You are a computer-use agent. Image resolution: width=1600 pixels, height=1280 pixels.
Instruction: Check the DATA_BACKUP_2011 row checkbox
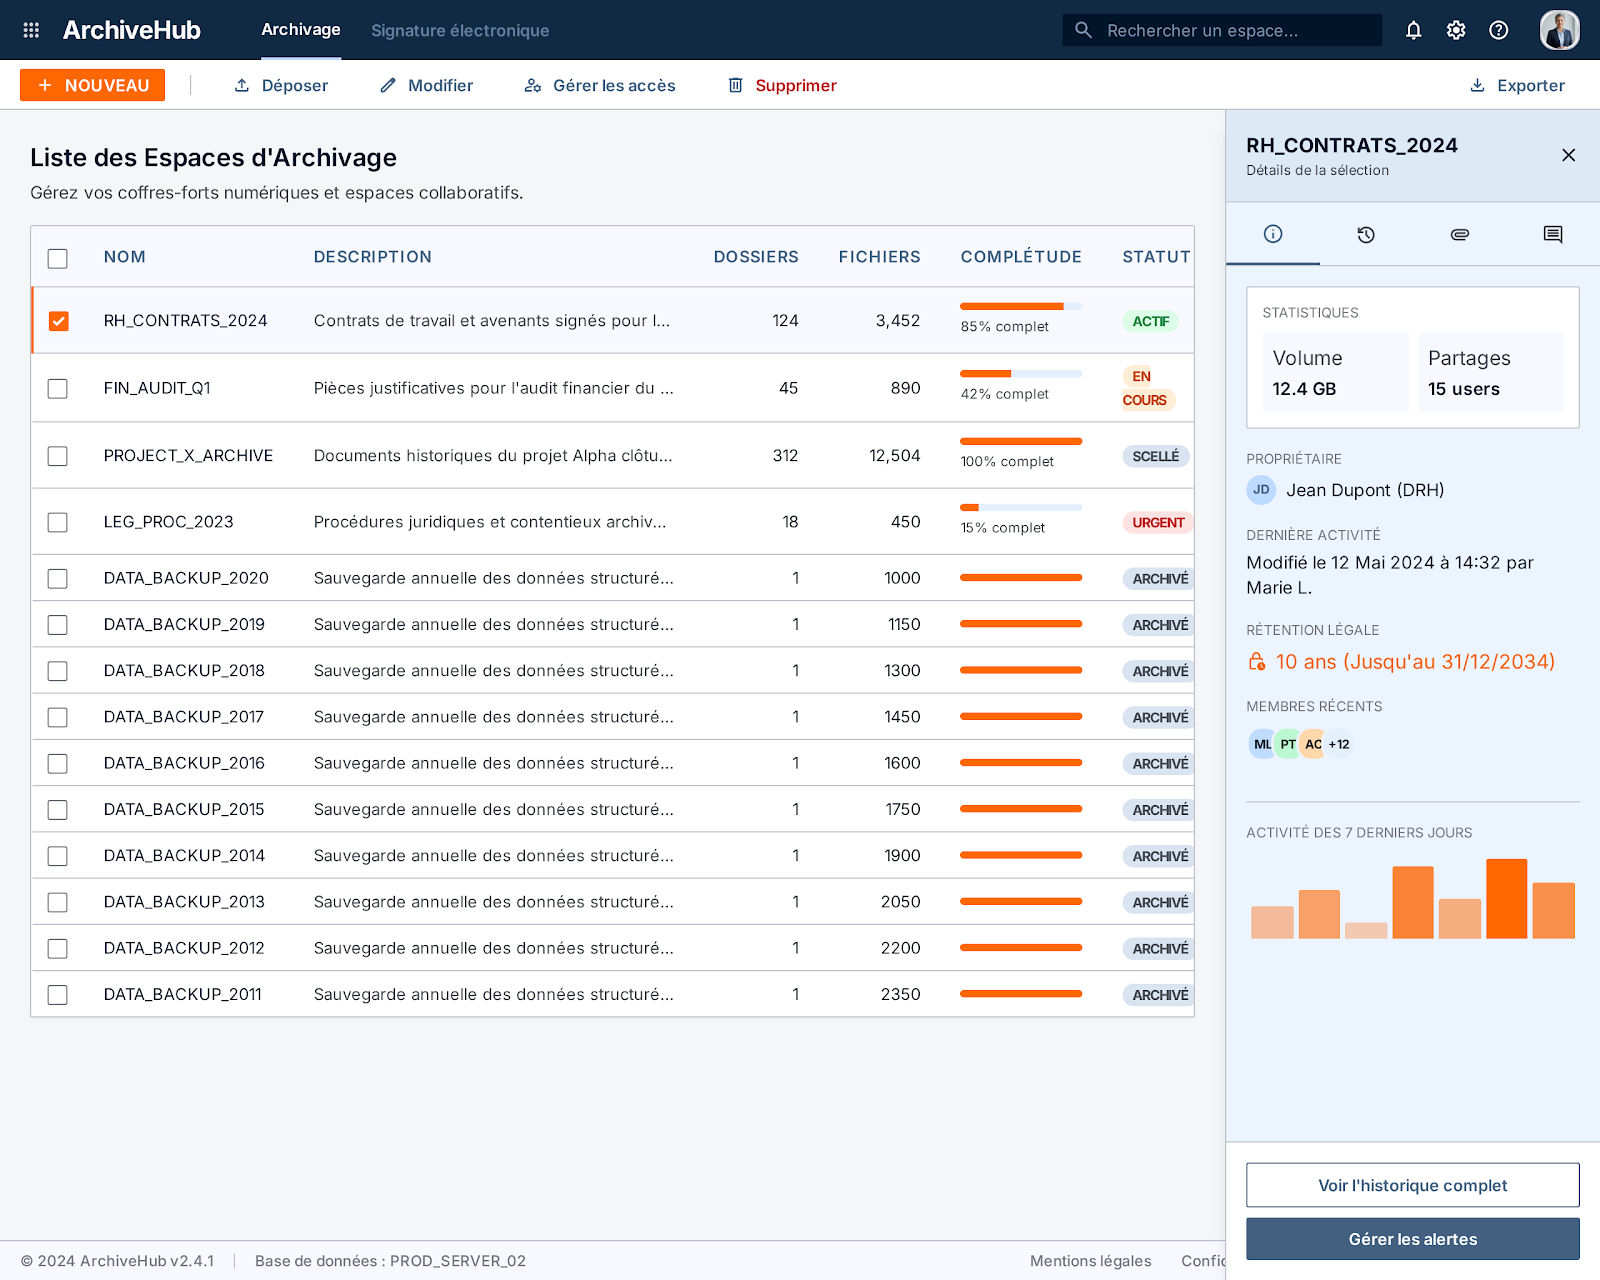click(58, 995)
